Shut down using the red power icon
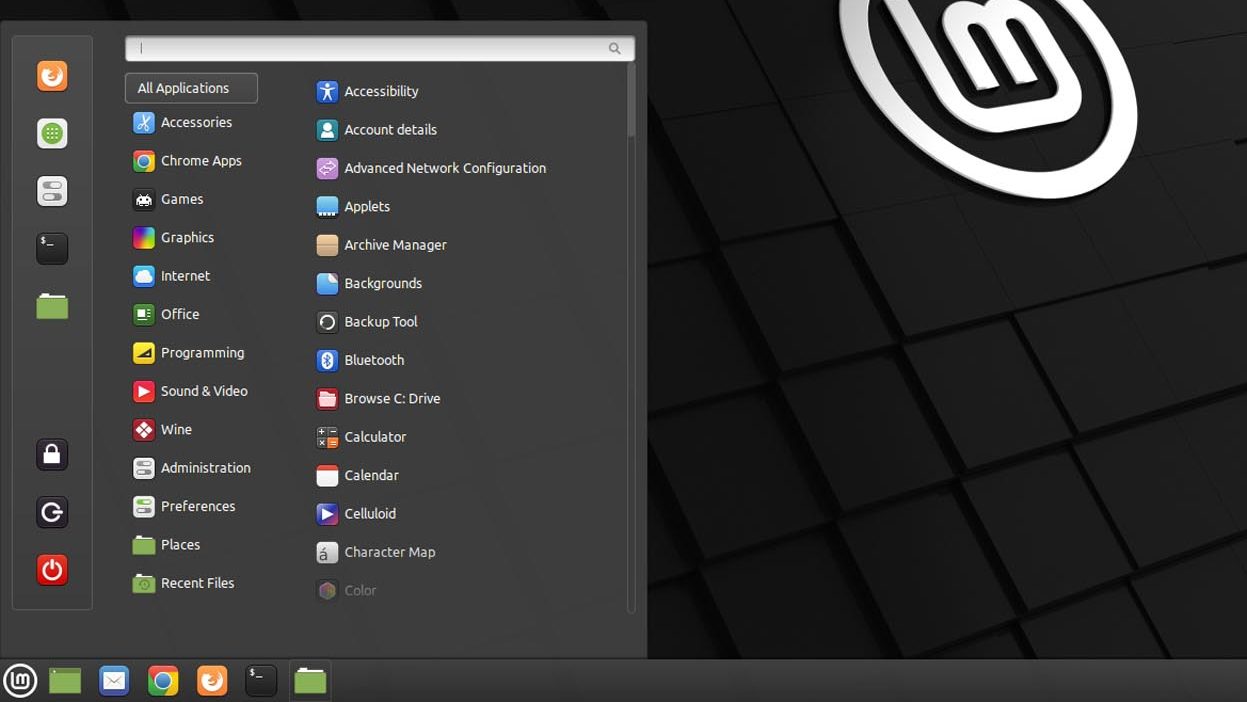Image resolution: width=1247 pixels, height=702 pixels. click(x=51, y=570)
